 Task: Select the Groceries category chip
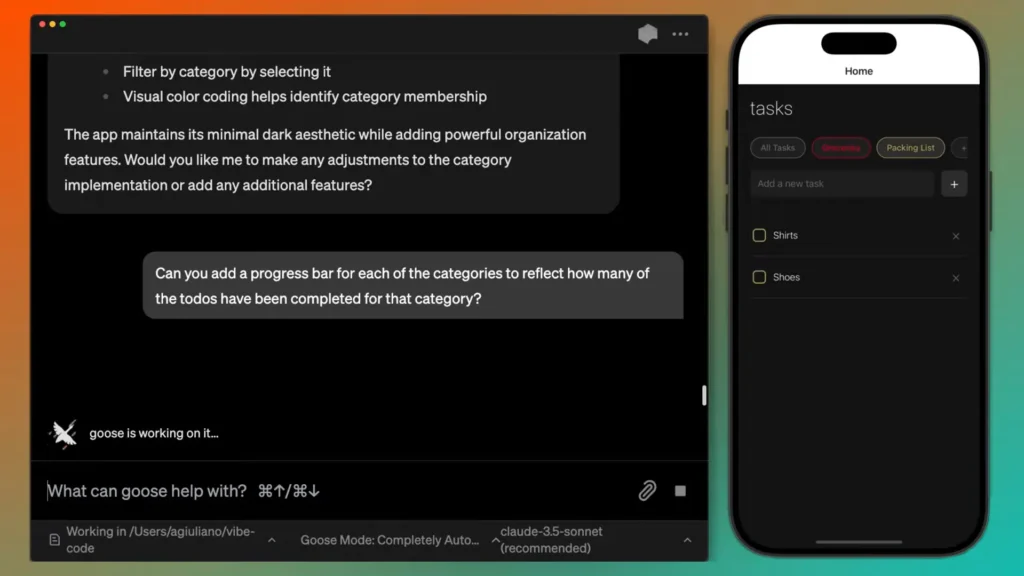841,147
